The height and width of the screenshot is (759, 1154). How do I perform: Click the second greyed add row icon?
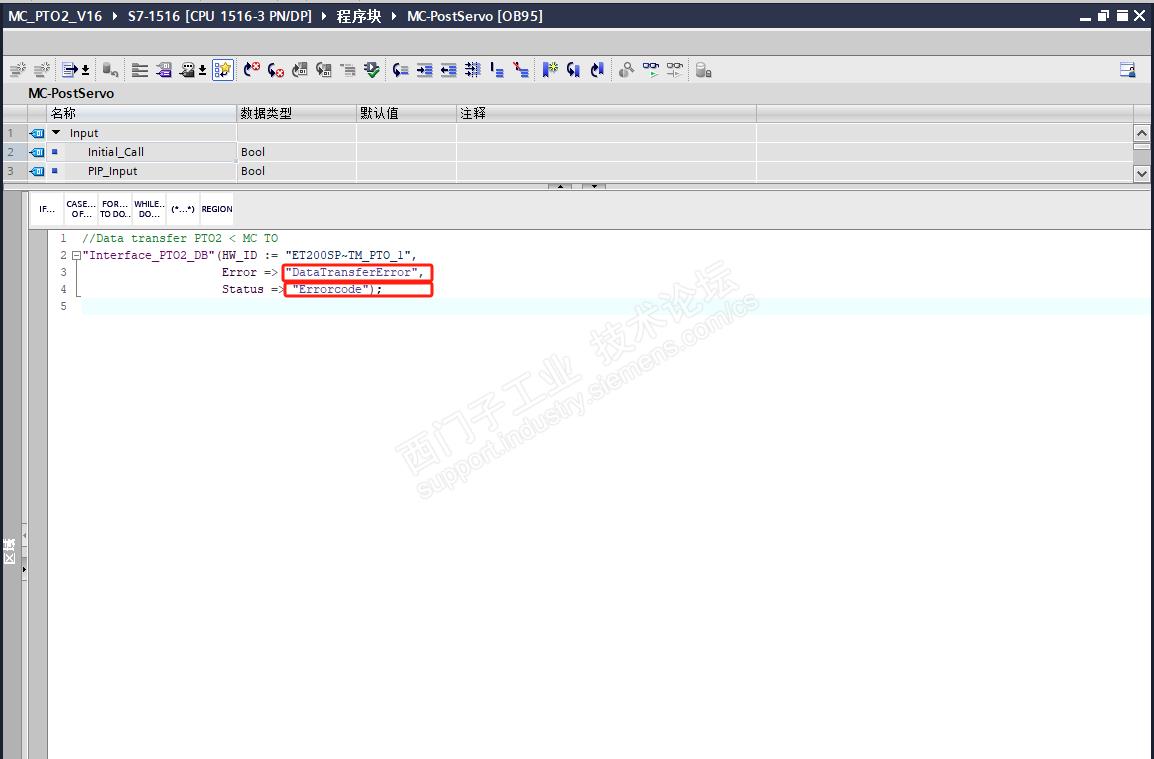[x=42, y=70]
